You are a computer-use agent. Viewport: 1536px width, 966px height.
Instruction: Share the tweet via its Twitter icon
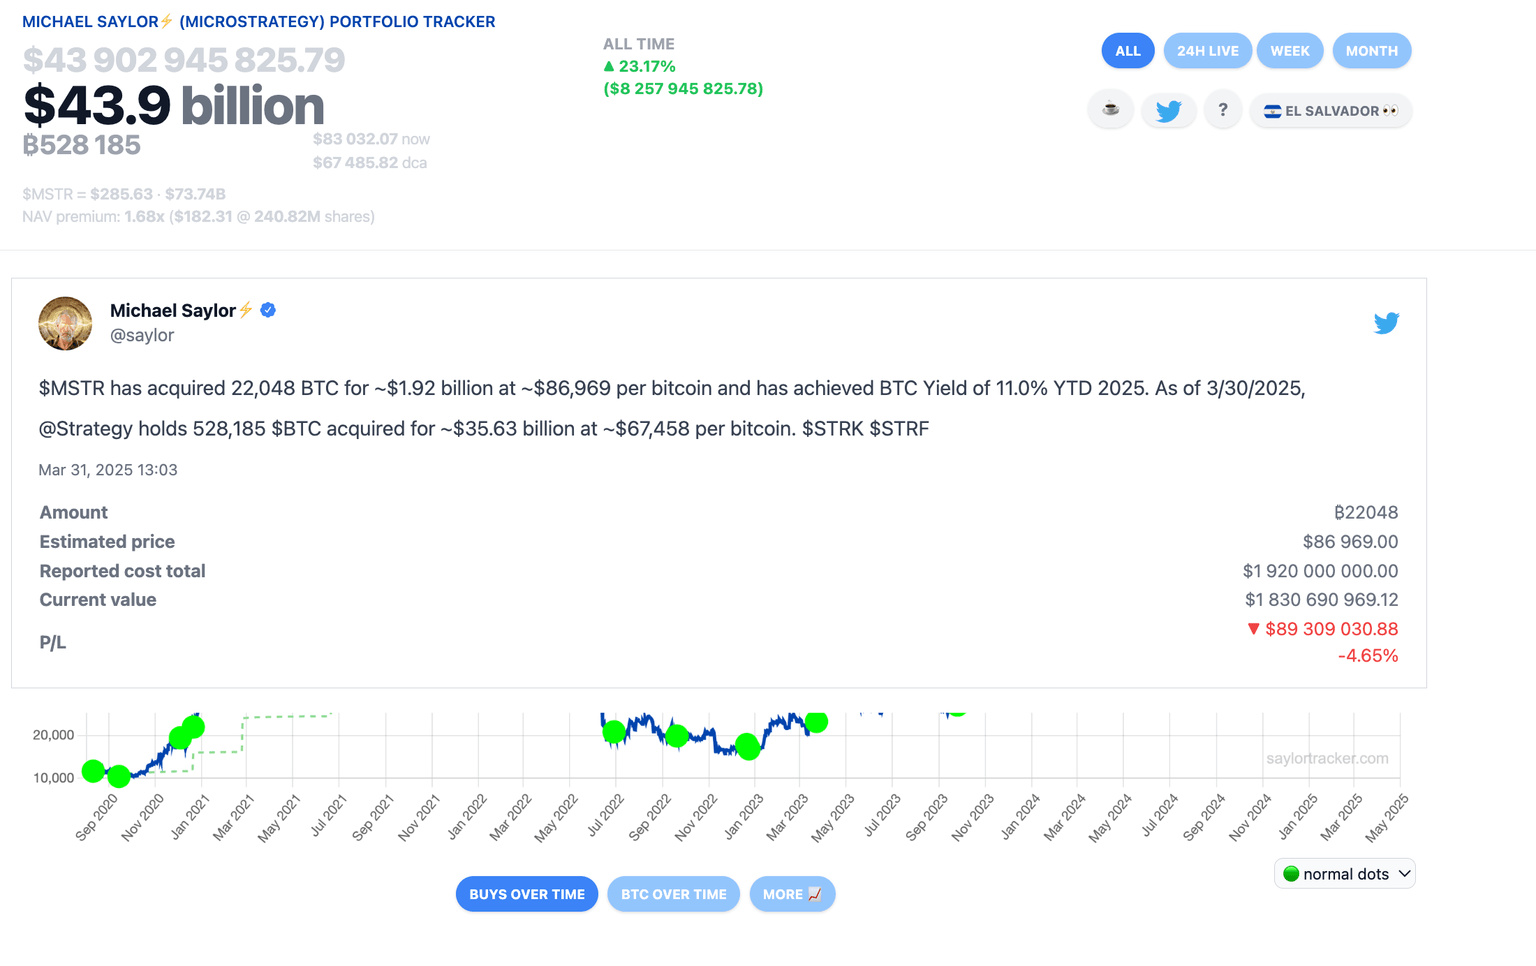click(1387, 323)
